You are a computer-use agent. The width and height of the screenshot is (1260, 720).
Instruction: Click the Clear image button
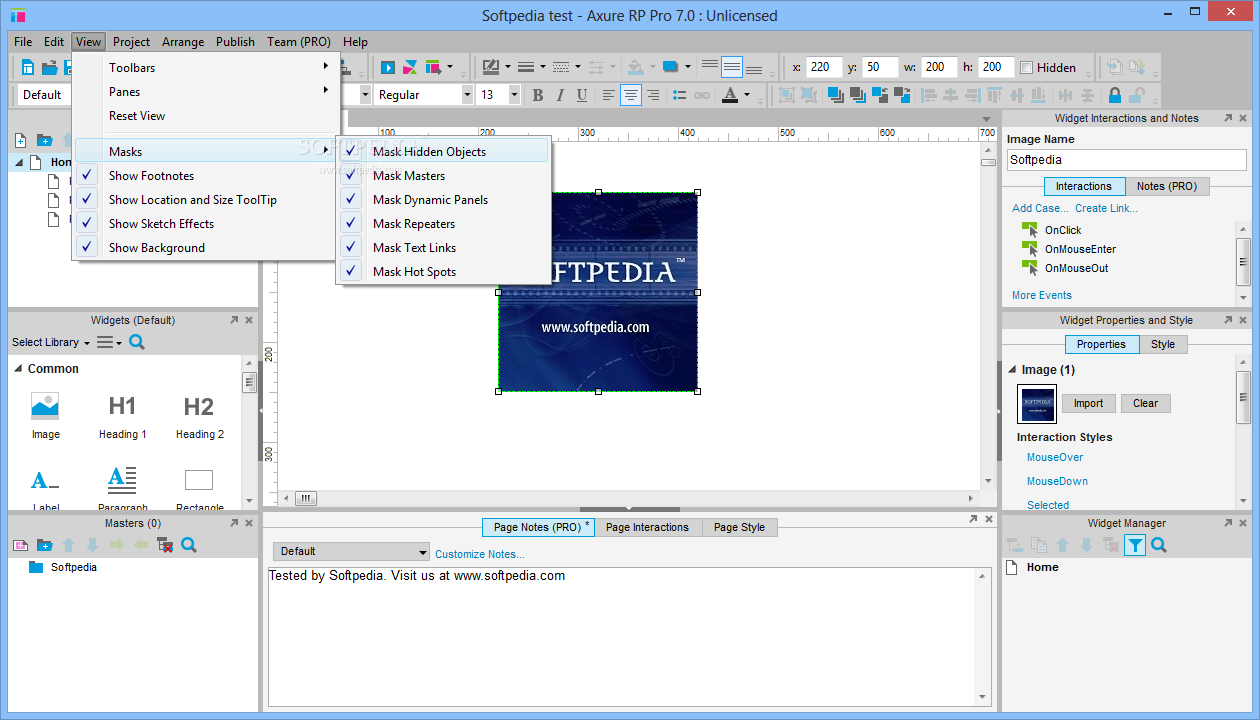[1146, 404]
